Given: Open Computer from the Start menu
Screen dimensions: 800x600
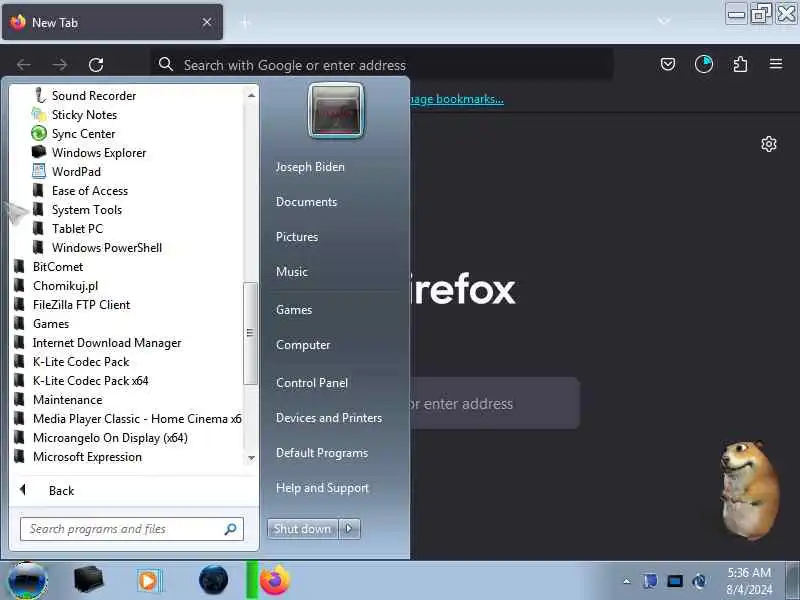Looking at the screenshot, I should click(303, 345).
